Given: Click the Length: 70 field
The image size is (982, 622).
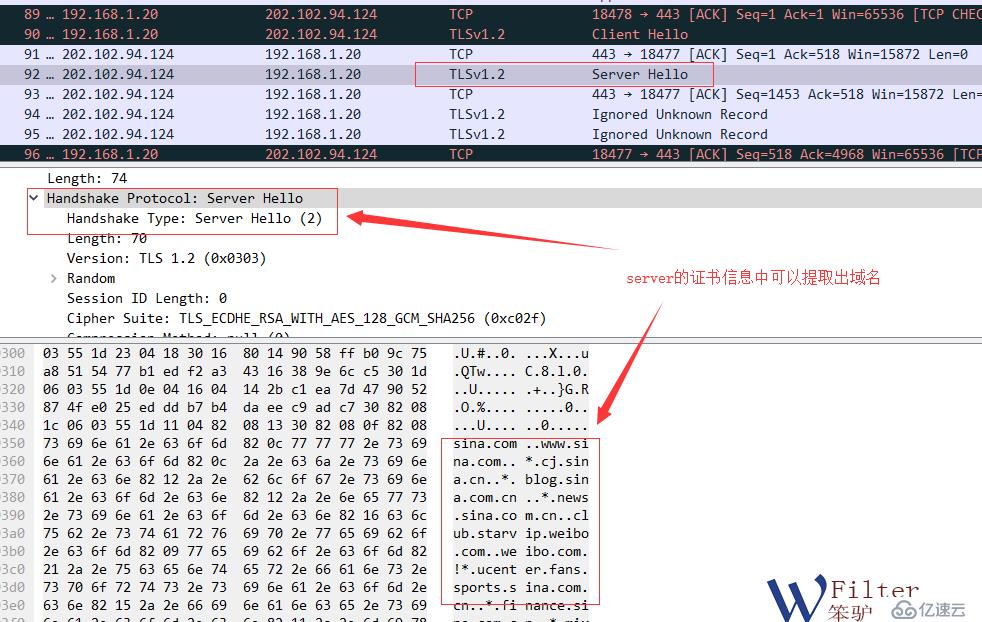Looking at the screenshot, I should 106,239.
